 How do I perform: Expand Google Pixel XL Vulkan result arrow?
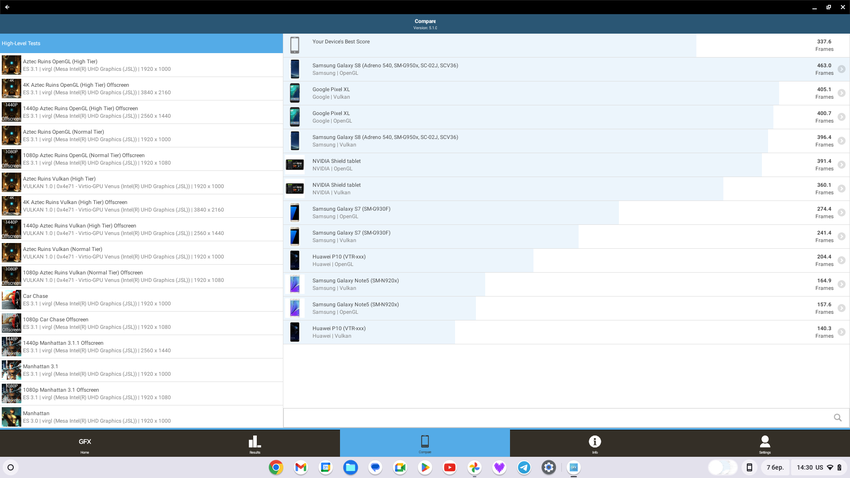(841, 93)
